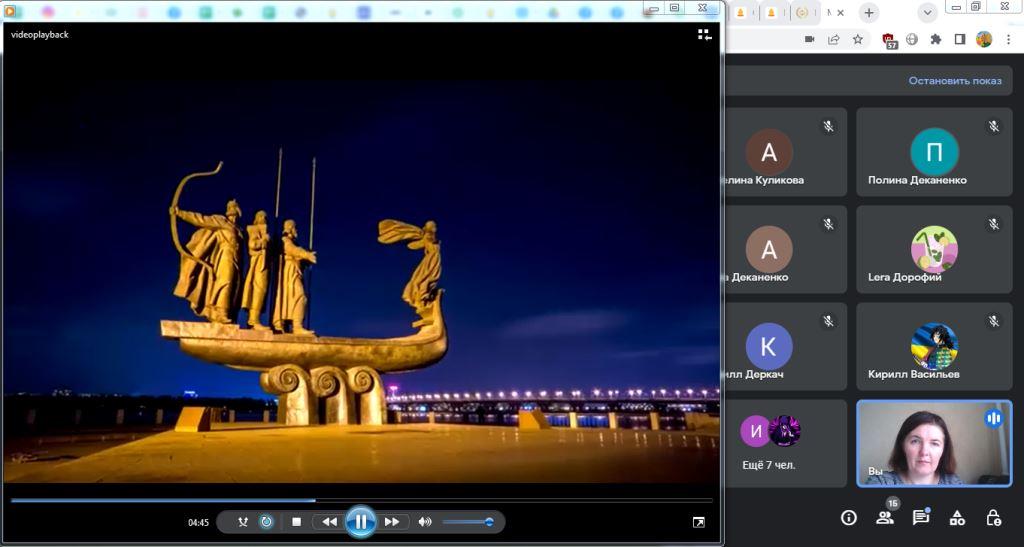1024x547 pixels.
Task: Close the active Chrome tab
Action: point(840,12)
